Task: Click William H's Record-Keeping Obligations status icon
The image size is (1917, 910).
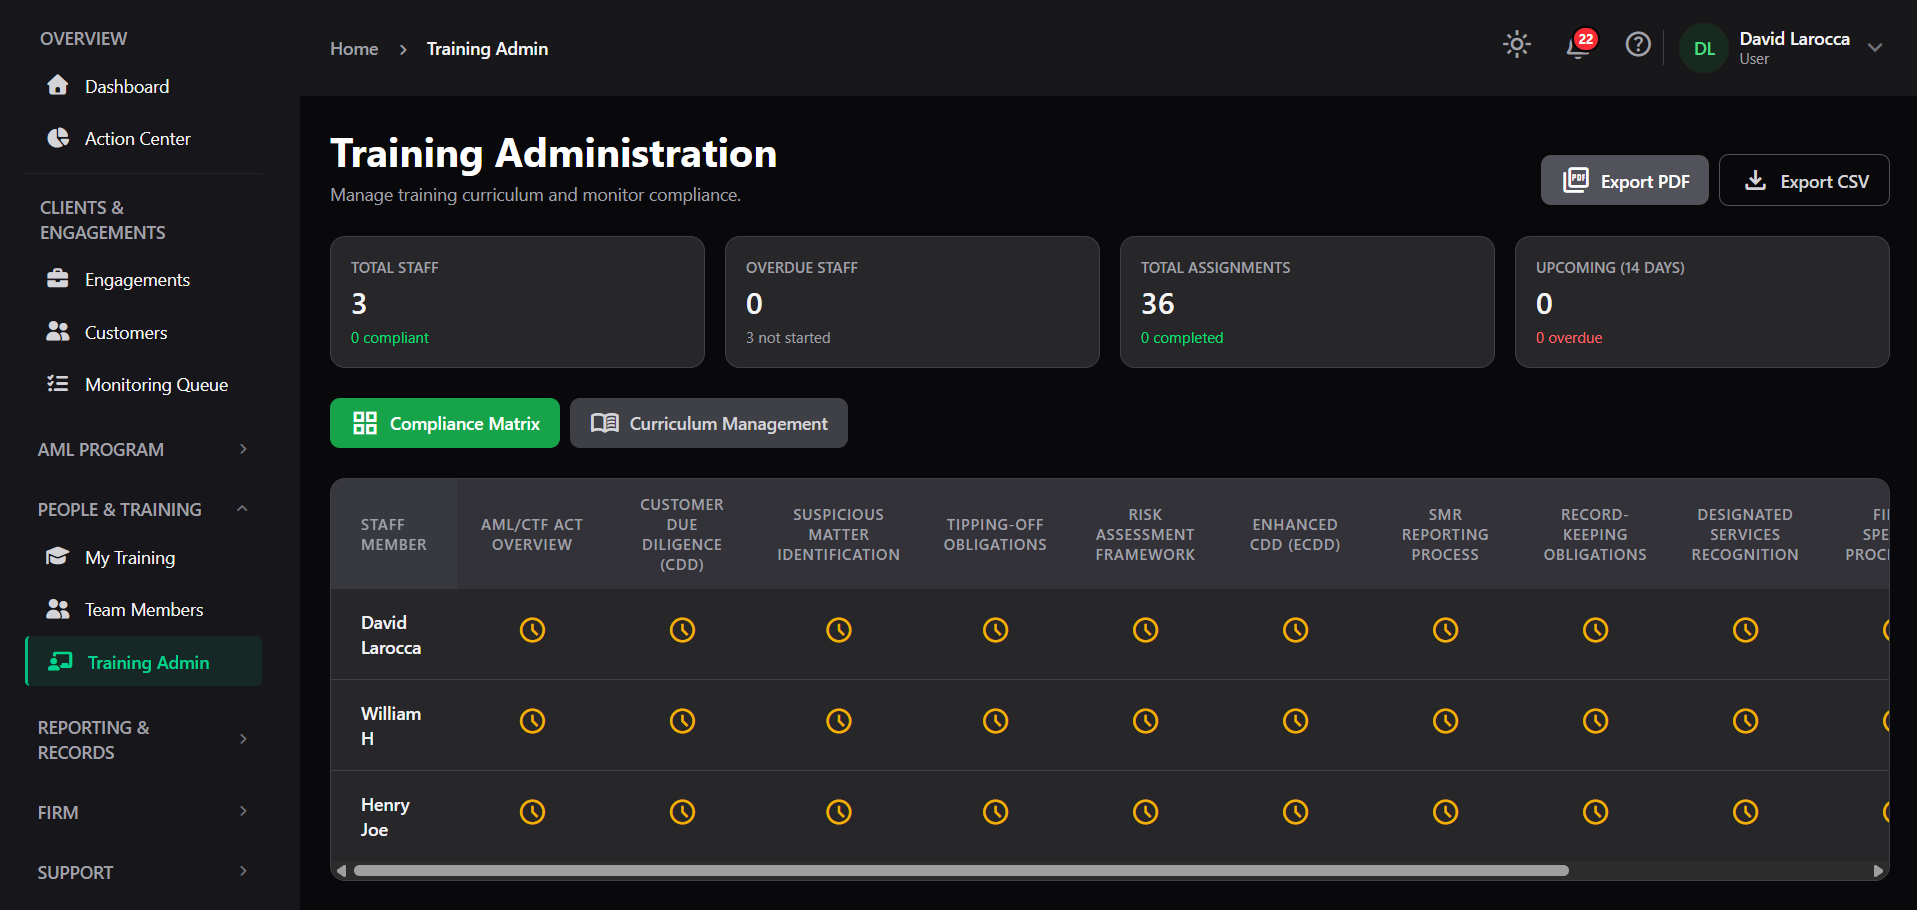Action: (x=1595, y=721)
